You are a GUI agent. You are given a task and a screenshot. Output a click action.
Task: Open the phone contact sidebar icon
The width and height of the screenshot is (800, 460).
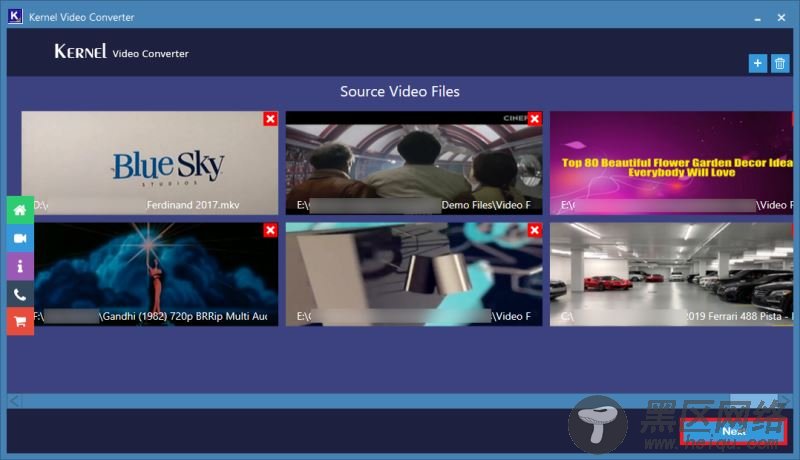click(20, 294)
